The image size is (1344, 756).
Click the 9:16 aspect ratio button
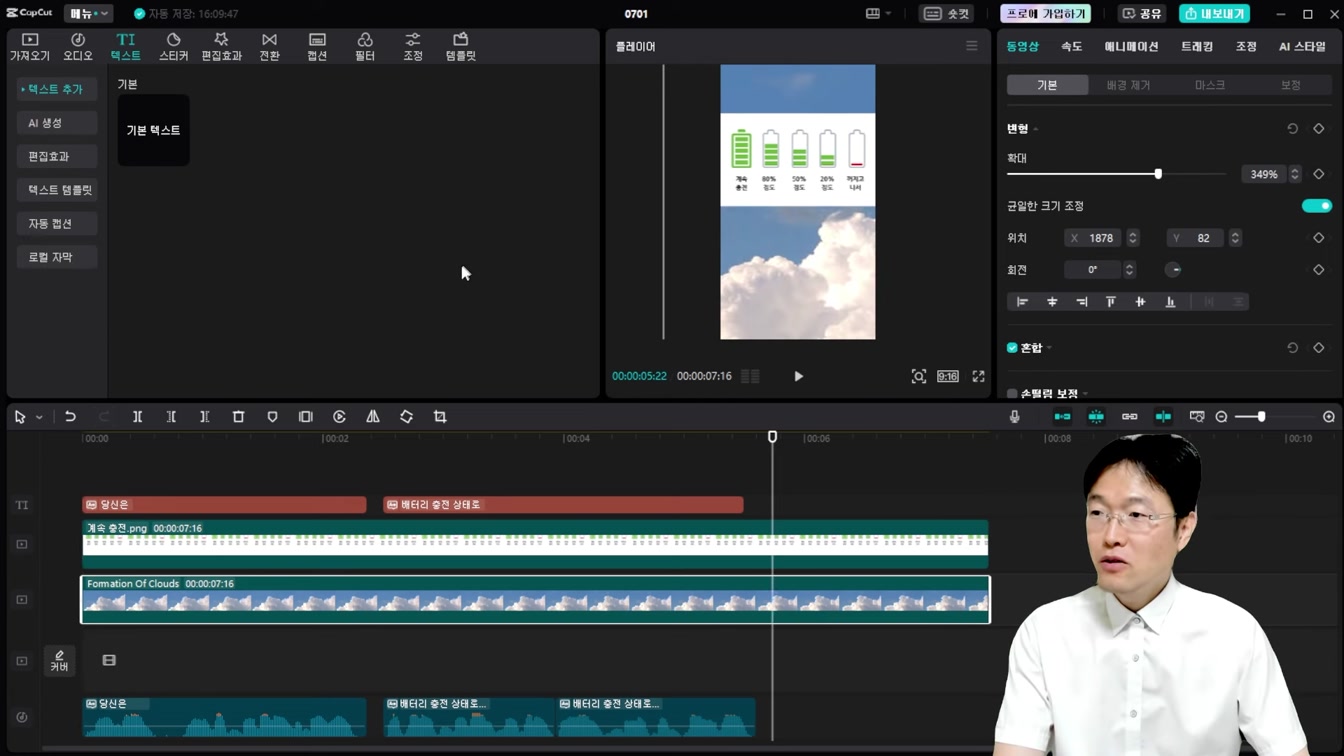point(948,376)
